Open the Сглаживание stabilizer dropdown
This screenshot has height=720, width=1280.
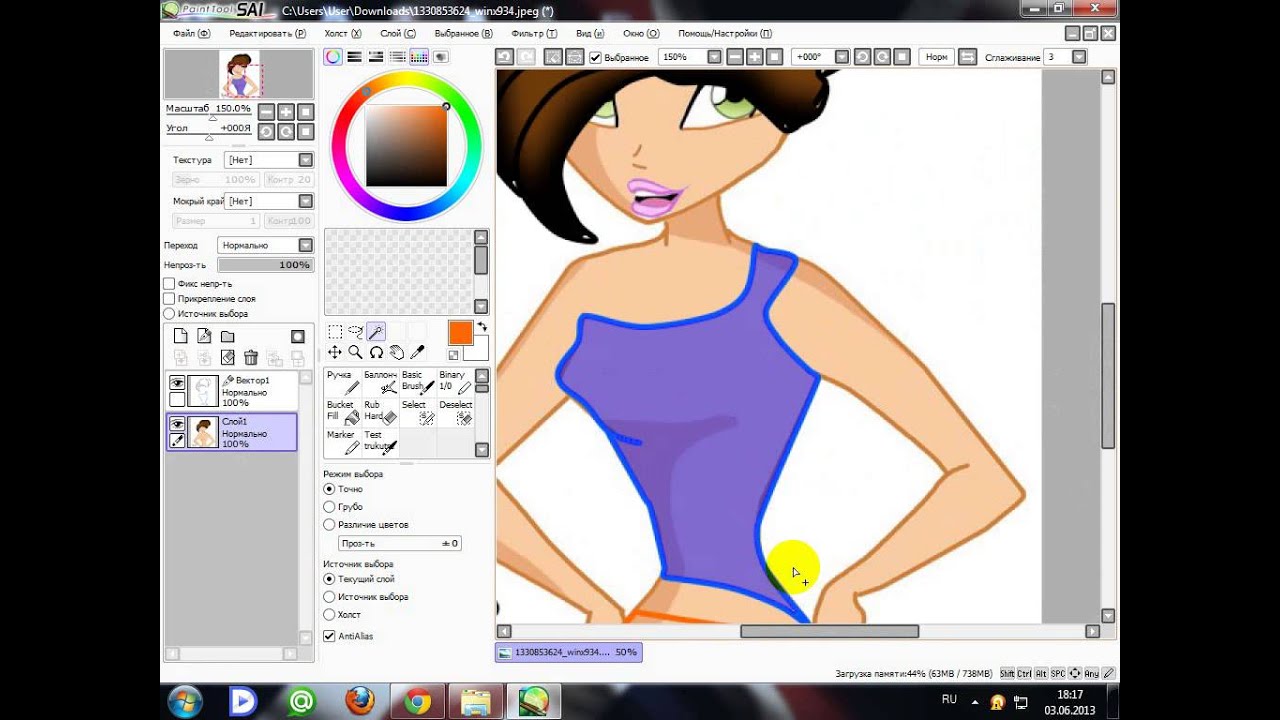click(1079, 57)
